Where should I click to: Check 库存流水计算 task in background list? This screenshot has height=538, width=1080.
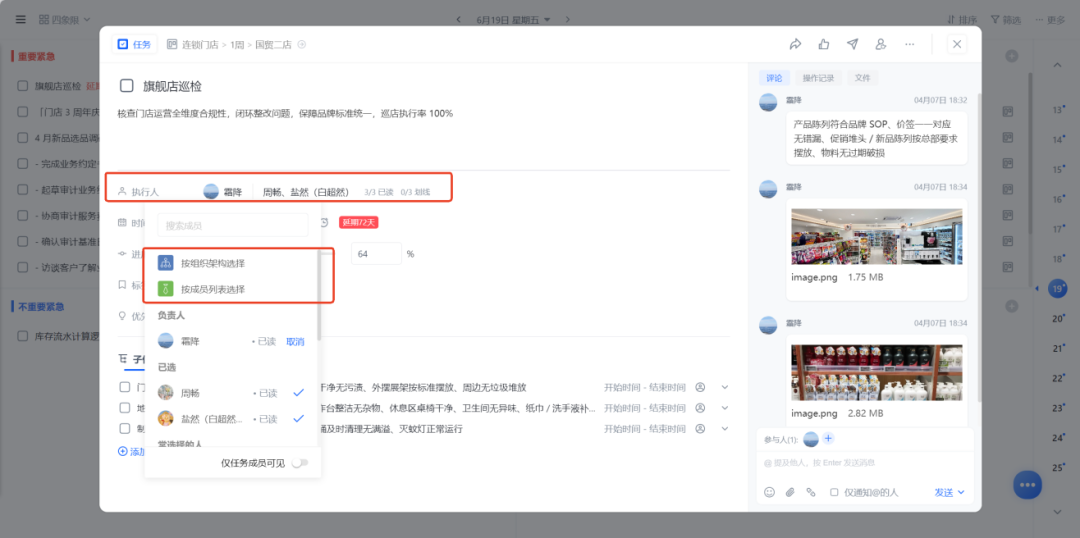coord(23,336)
